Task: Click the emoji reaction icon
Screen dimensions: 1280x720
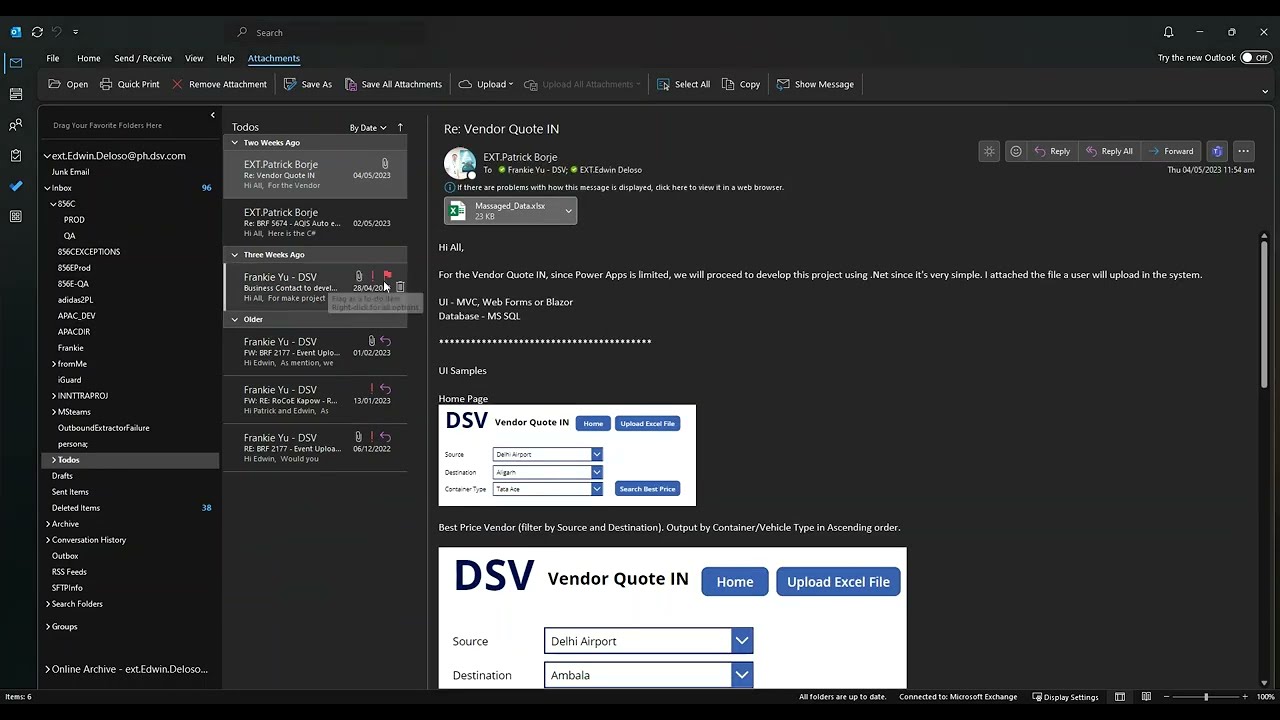Action: click(1016, 151)
